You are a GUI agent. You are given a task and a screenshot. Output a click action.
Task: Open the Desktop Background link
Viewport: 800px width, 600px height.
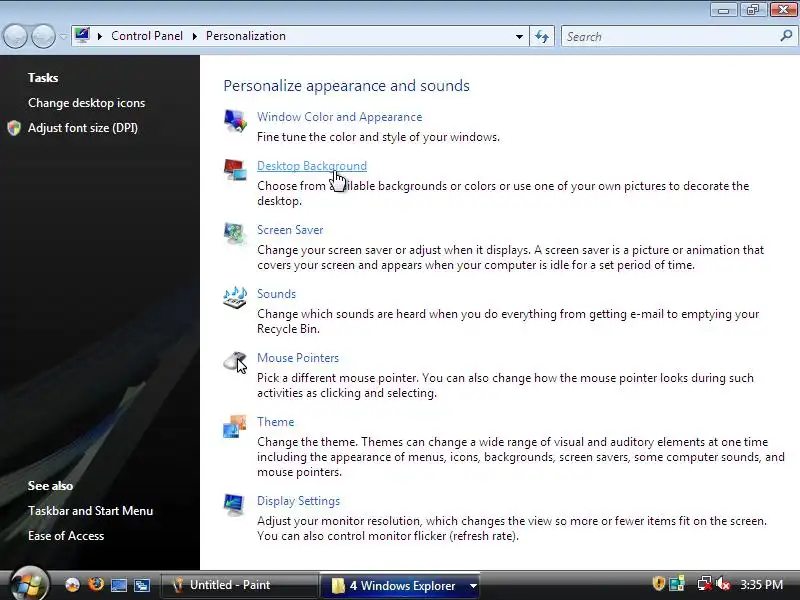coord(312,166)
